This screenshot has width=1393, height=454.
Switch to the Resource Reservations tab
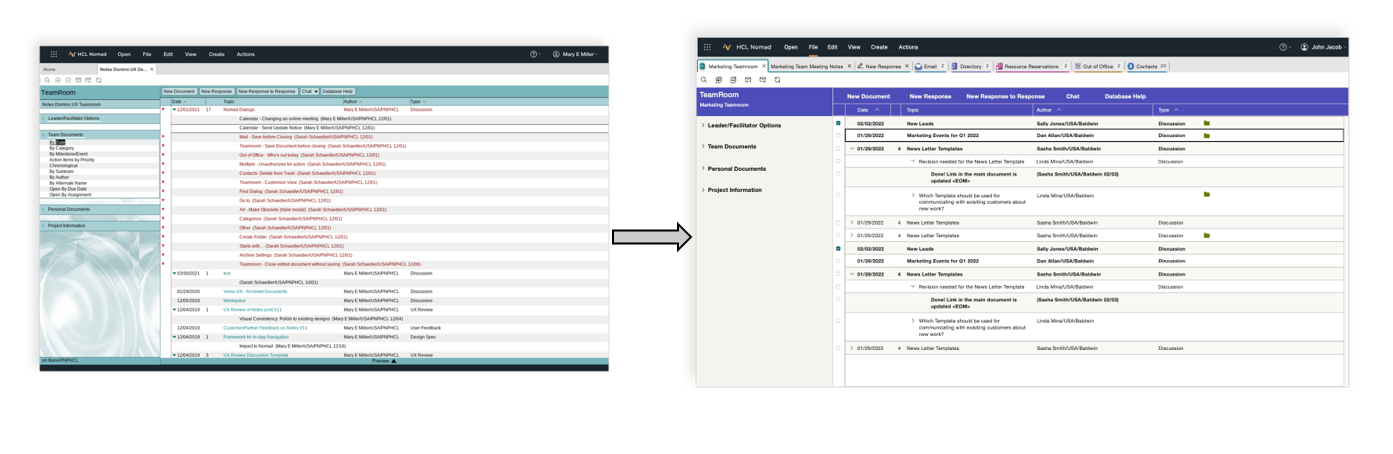[x=1031, y=66]
